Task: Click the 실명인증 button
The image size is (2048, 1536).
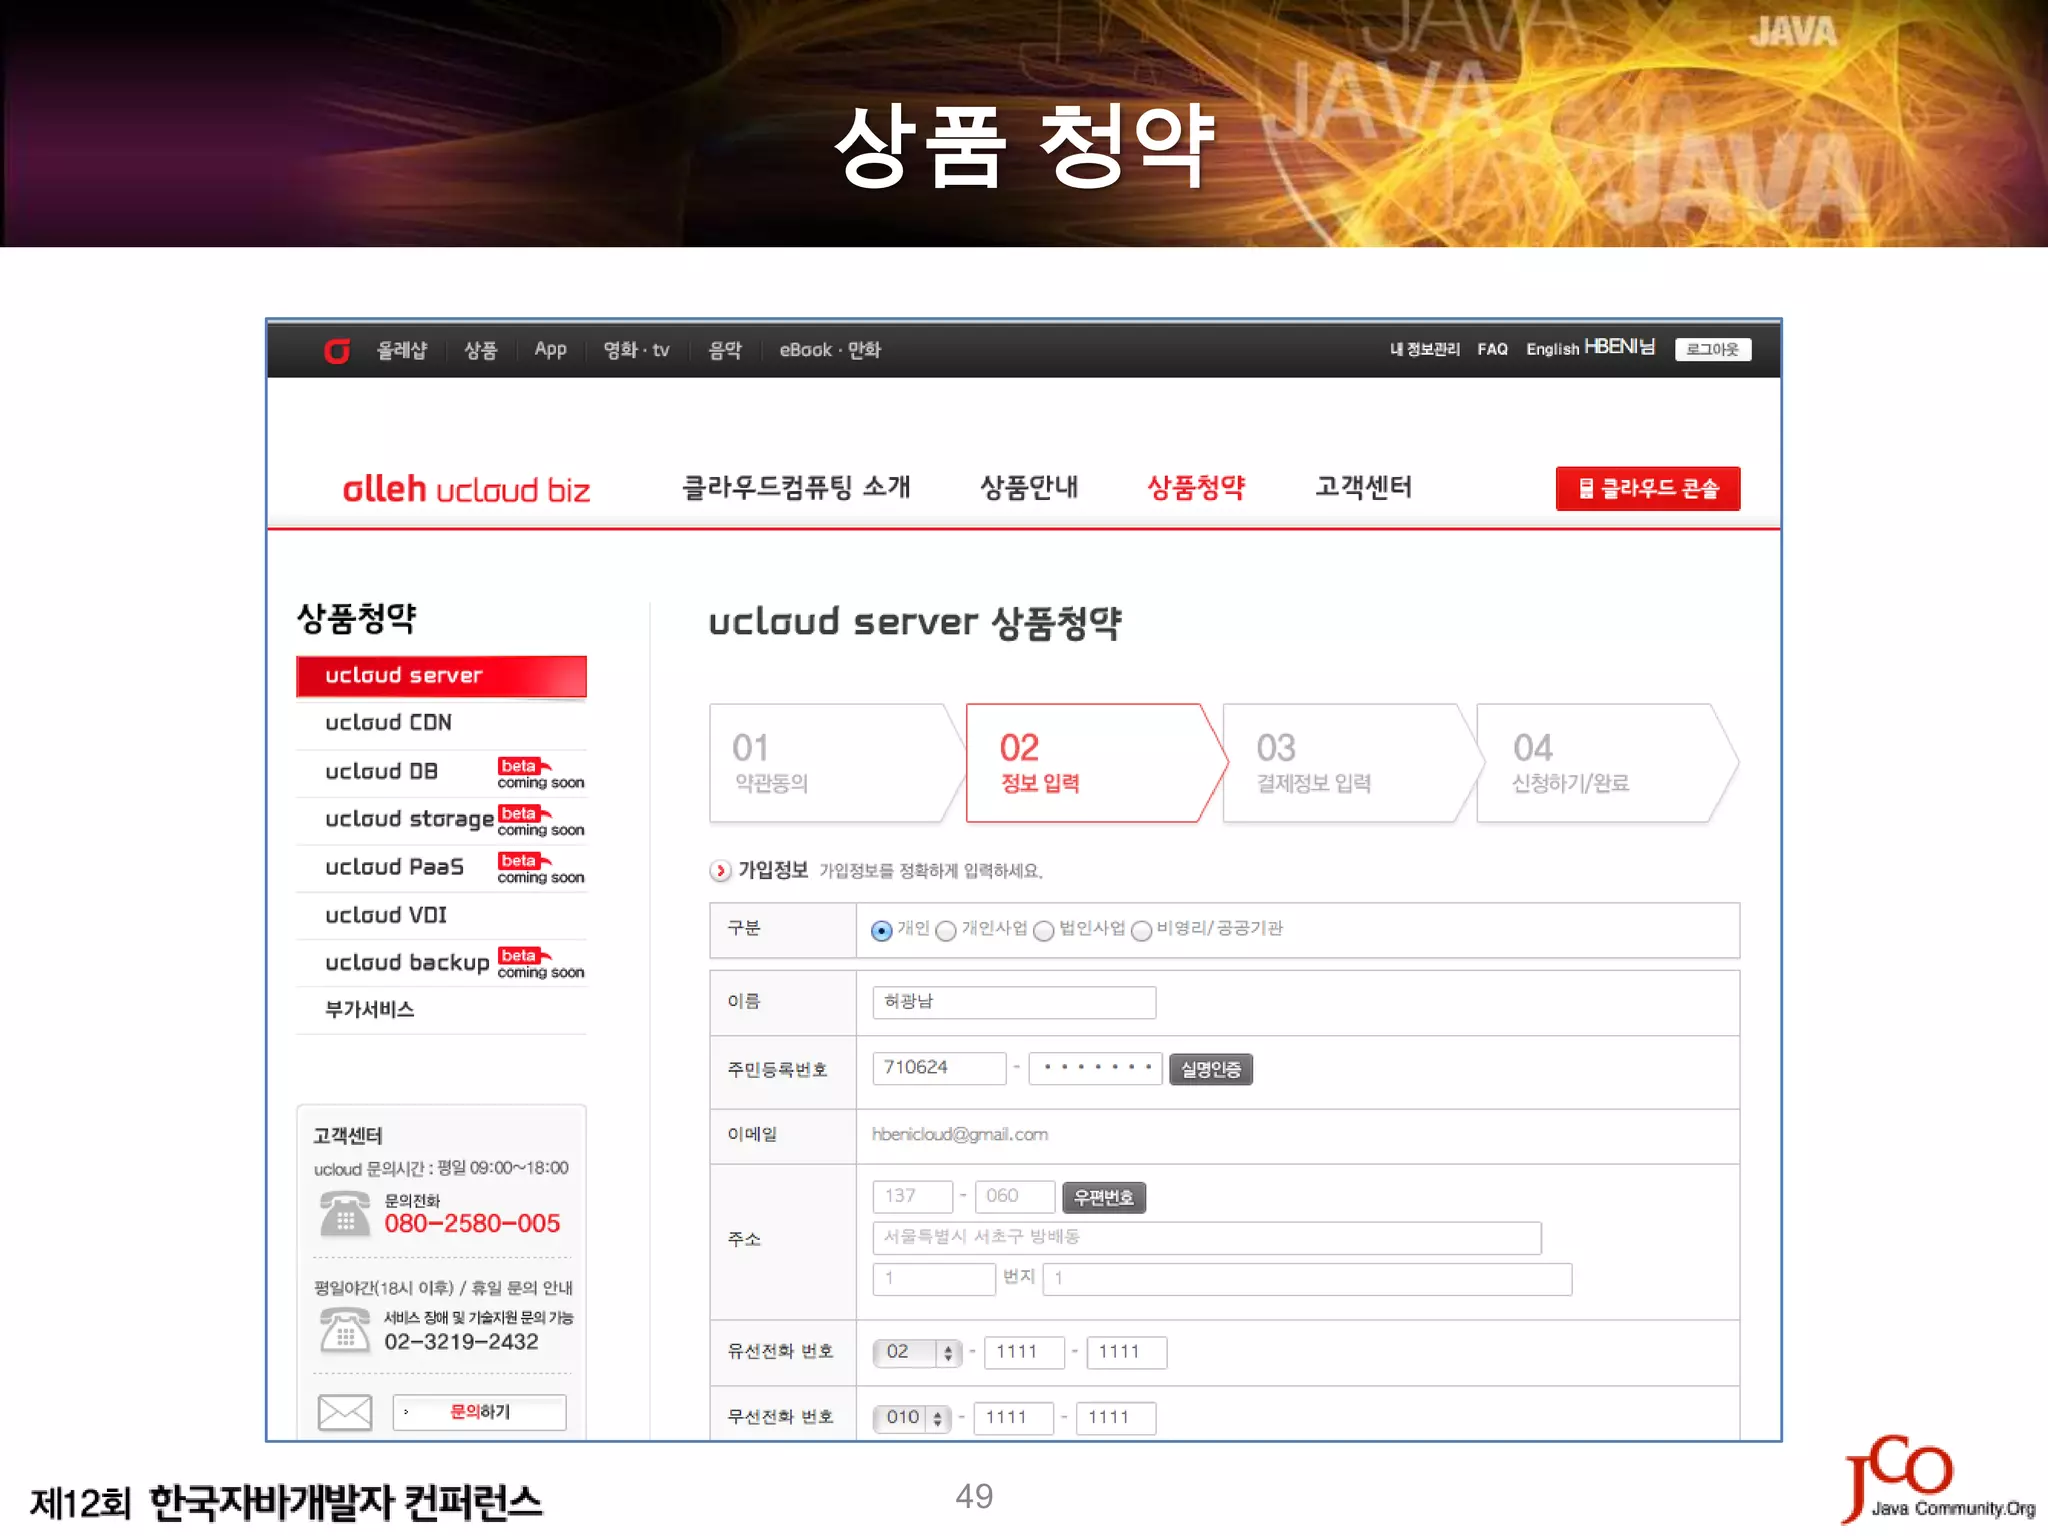Action: pyautogui.click(x=1211, y=1069)
